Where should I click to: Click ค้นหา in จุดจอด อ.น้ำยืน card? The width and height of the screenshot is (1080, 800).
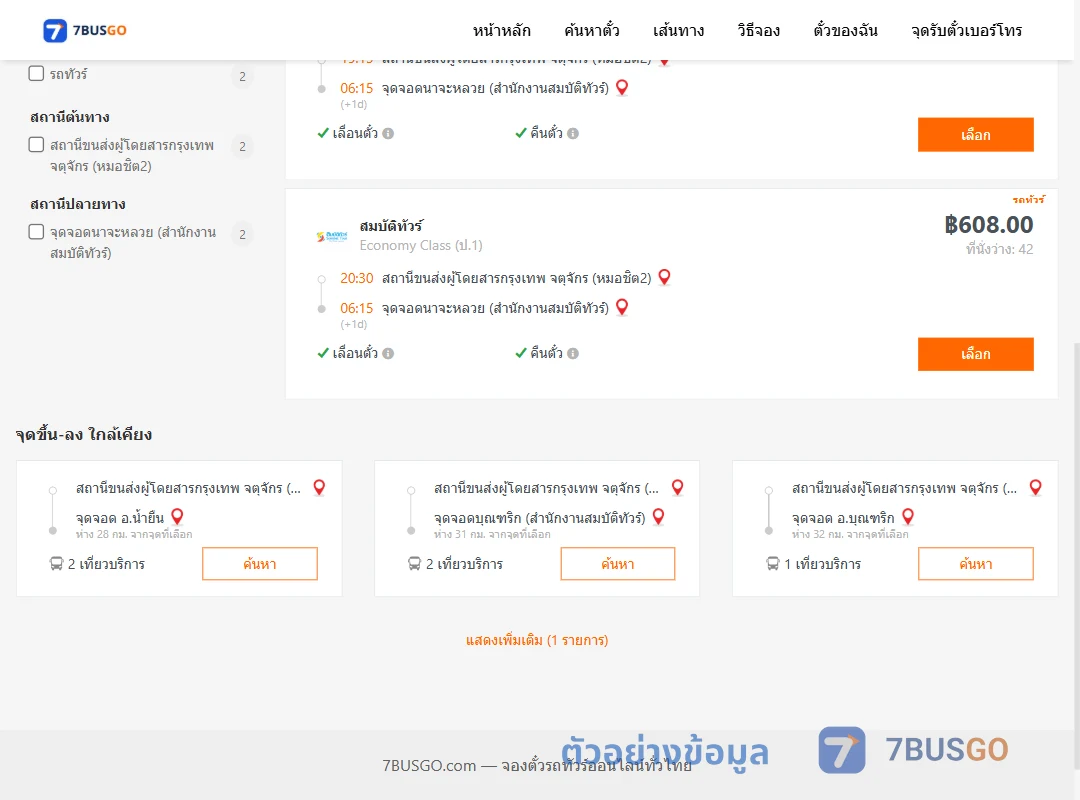point(260,564)
